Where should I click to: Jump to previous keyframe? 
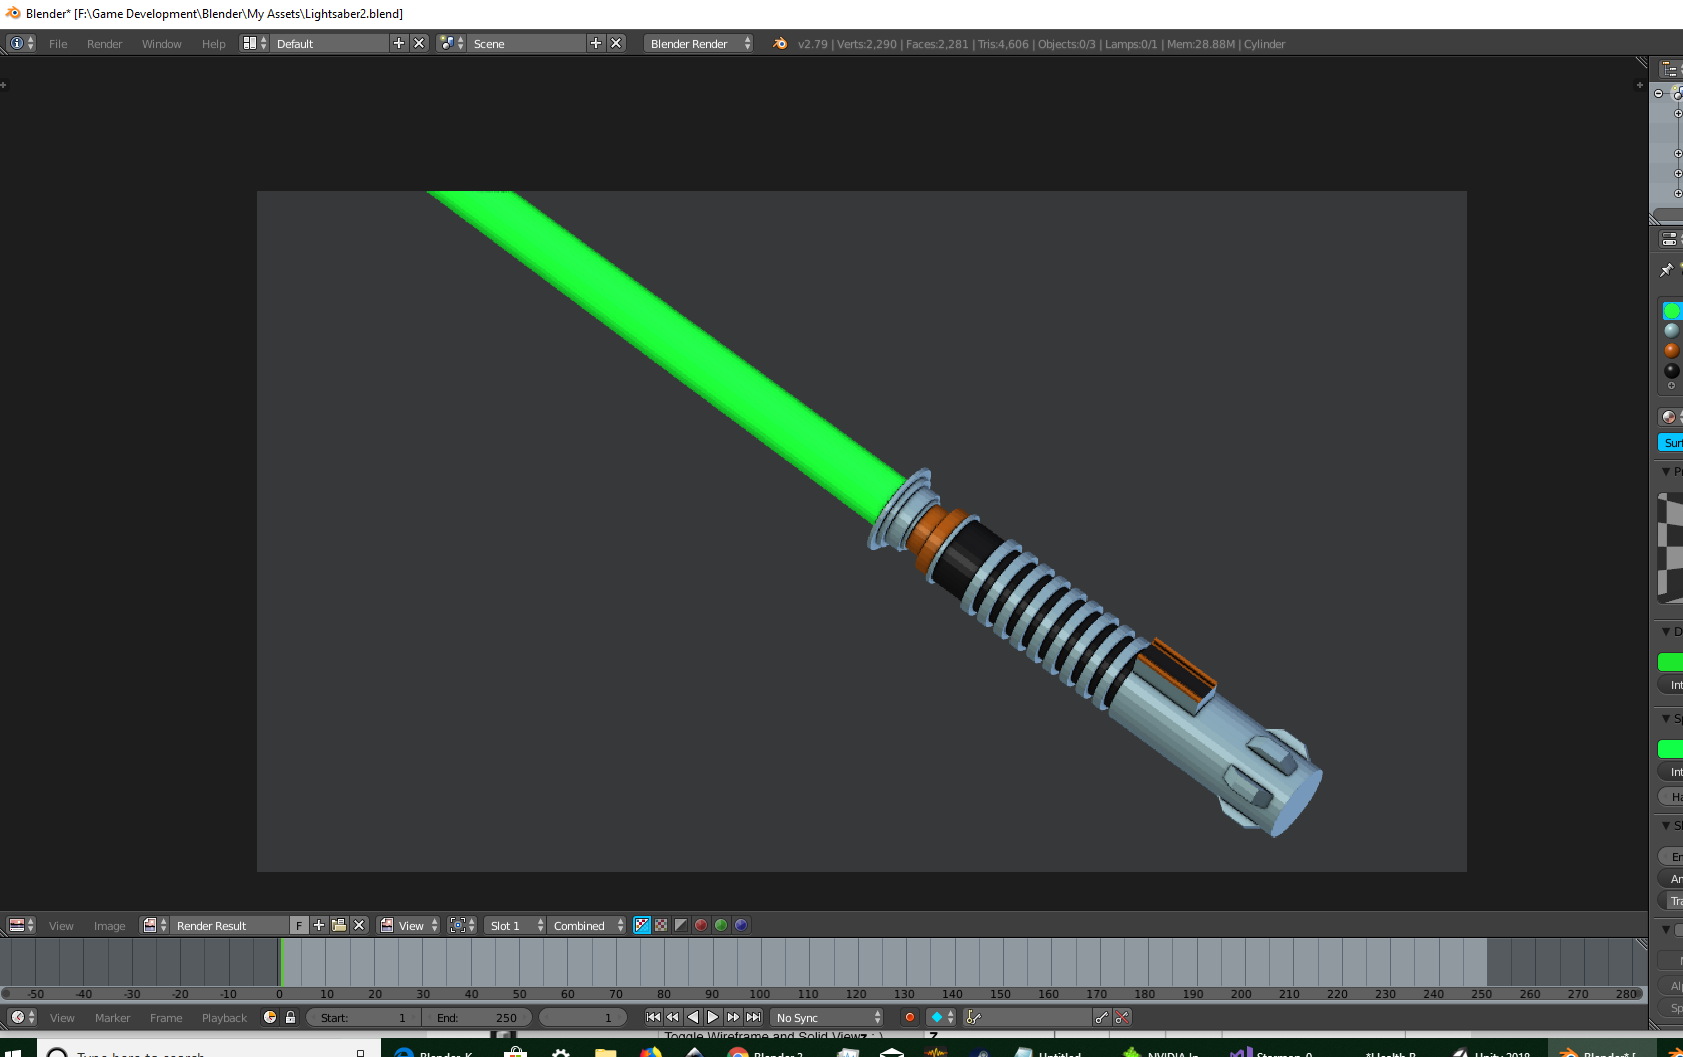[x=673, y=1017]
